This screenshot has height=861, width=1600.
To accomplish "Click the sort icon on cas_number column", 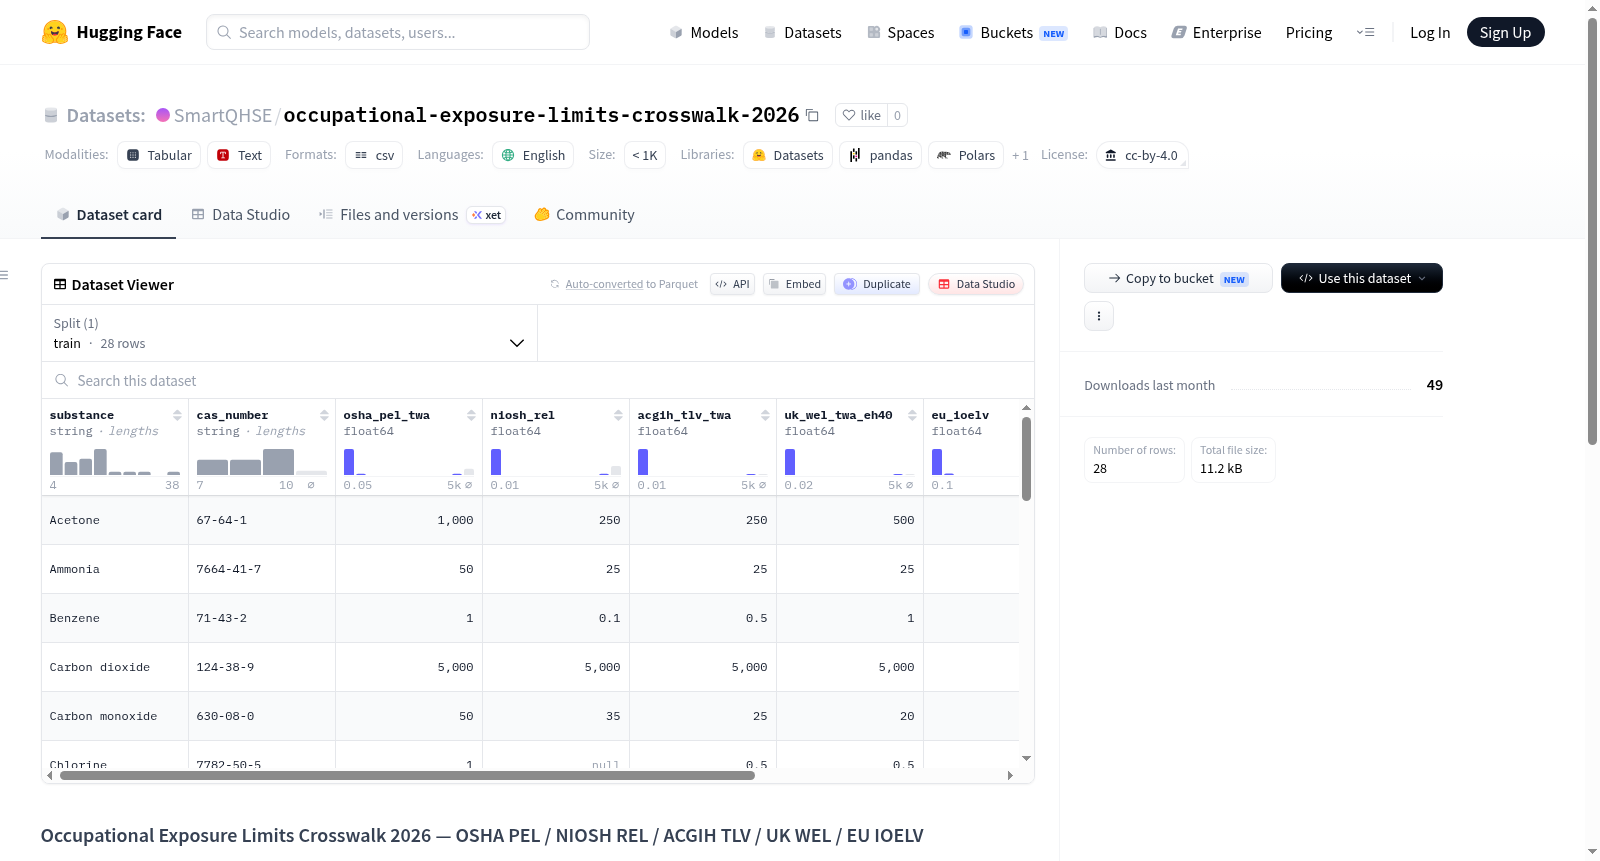I will tap(324, 415).
